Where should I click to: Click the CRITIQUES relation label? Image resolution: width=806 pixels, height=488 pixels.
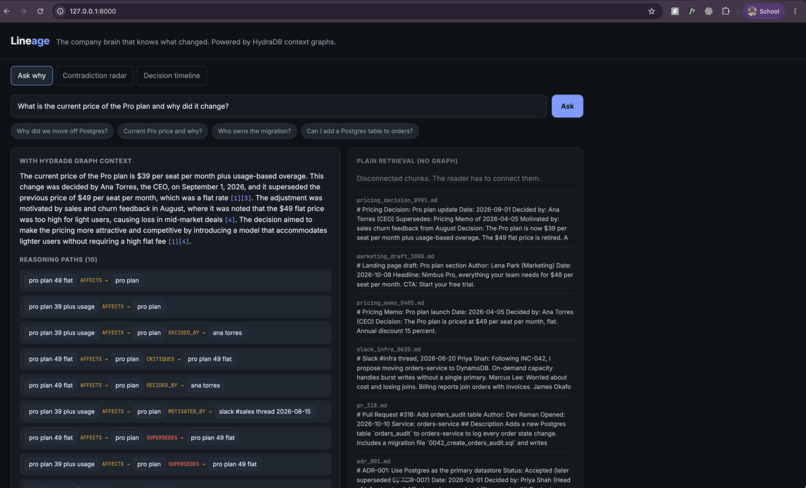160,359
